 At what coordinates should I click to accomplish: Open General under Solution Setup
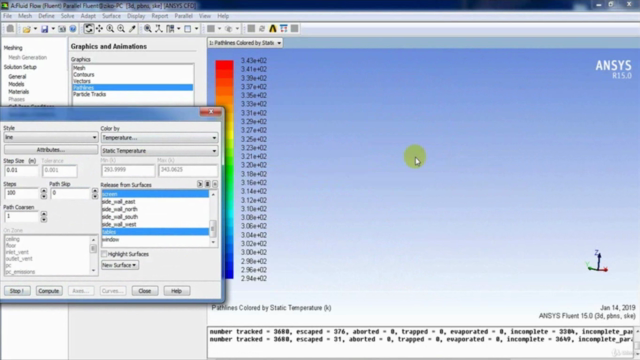click(17, 77)
